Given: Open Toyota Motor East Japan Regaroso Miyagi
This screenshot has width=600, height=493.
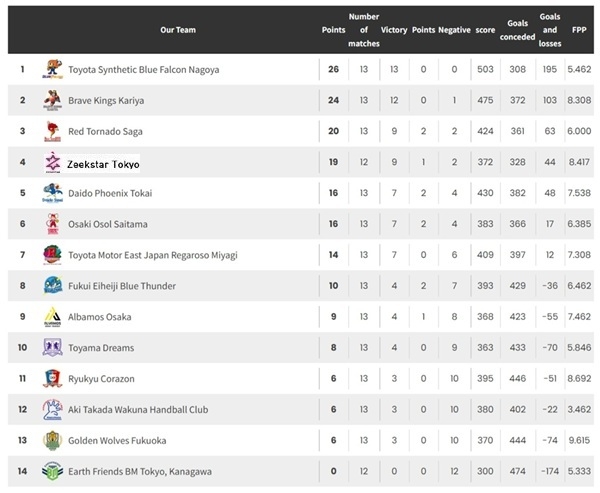Looking at the screenshot, I should point(152,255).
